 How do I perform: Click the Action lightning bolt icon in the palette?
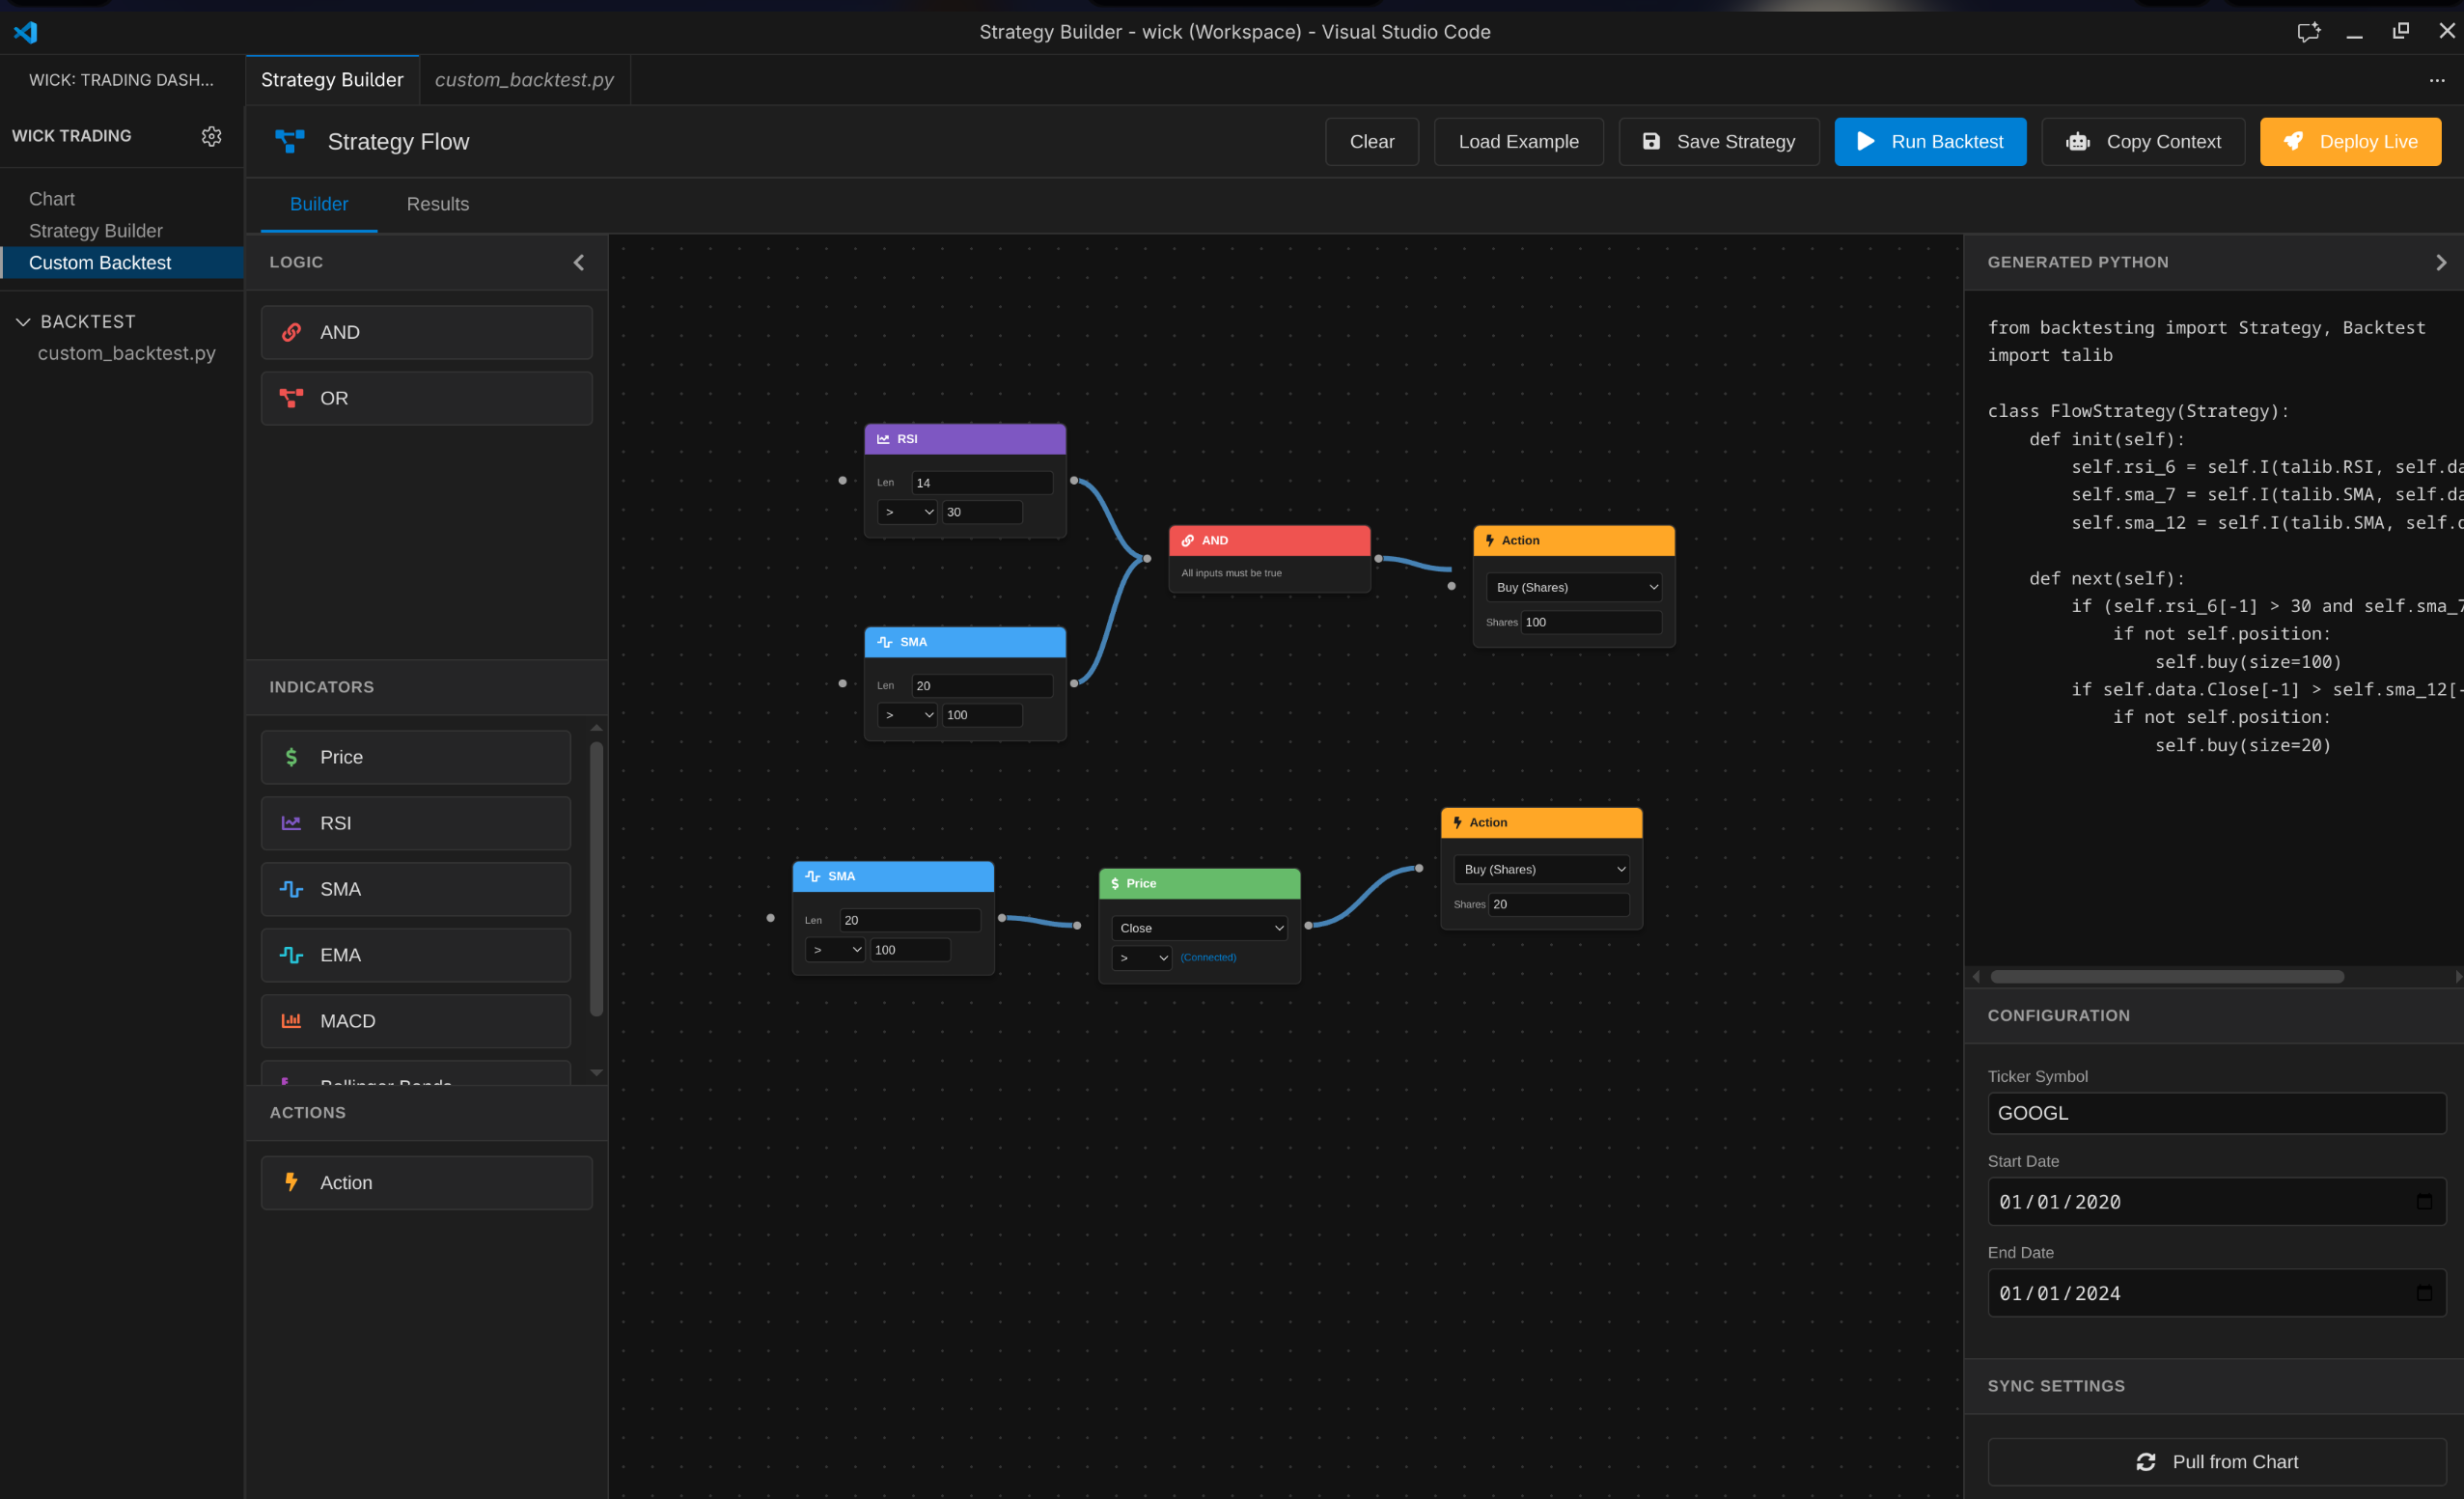(x=291, y=1182)
